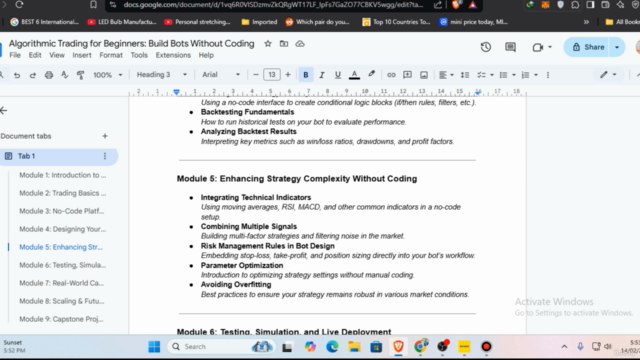Viewport: 640px width, 360px height.
Task: Jump to Module 1: Introduction outline
Action: (x=62, y=175)
